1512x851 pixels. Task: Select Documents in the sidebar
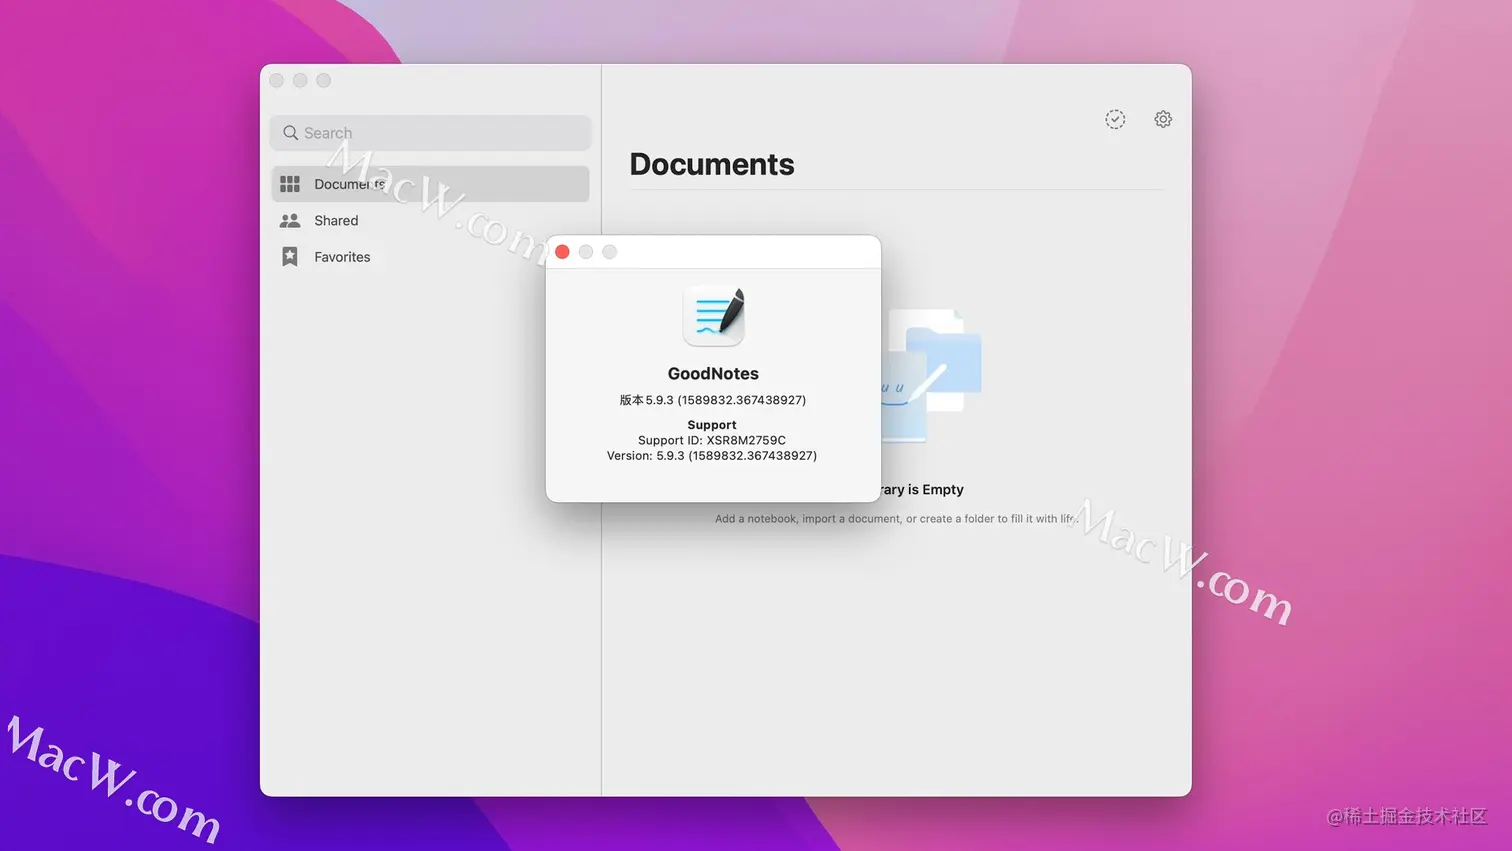tap(430, 184)
